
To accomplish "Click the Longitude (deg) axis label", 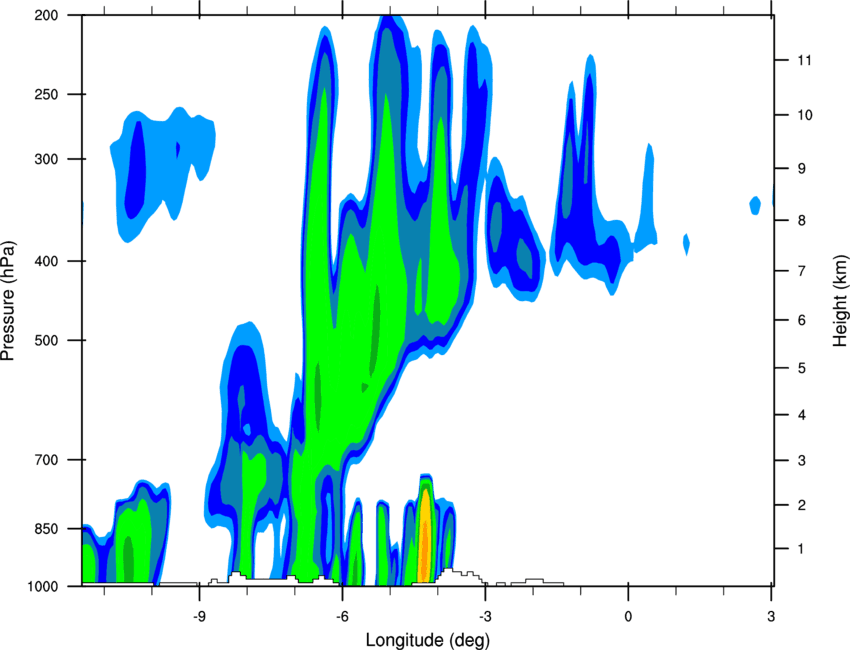I will click(428, 640).
